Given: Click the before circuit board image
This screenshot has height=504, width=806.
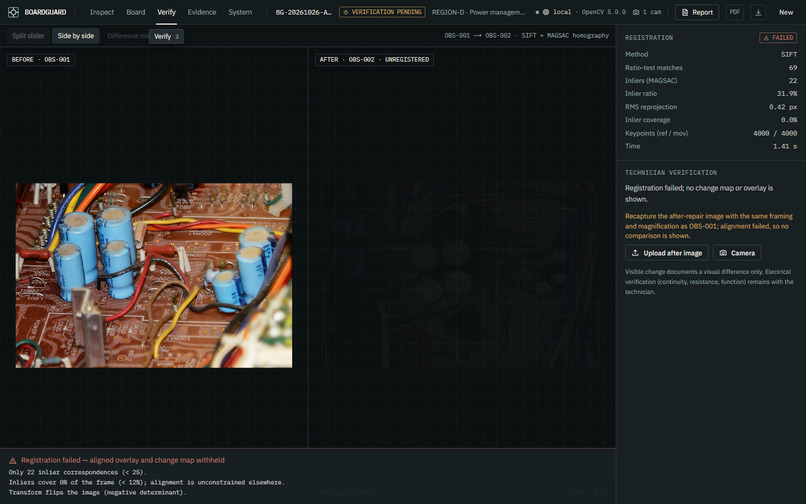Looking at the screenshot, I should (154, 275).
